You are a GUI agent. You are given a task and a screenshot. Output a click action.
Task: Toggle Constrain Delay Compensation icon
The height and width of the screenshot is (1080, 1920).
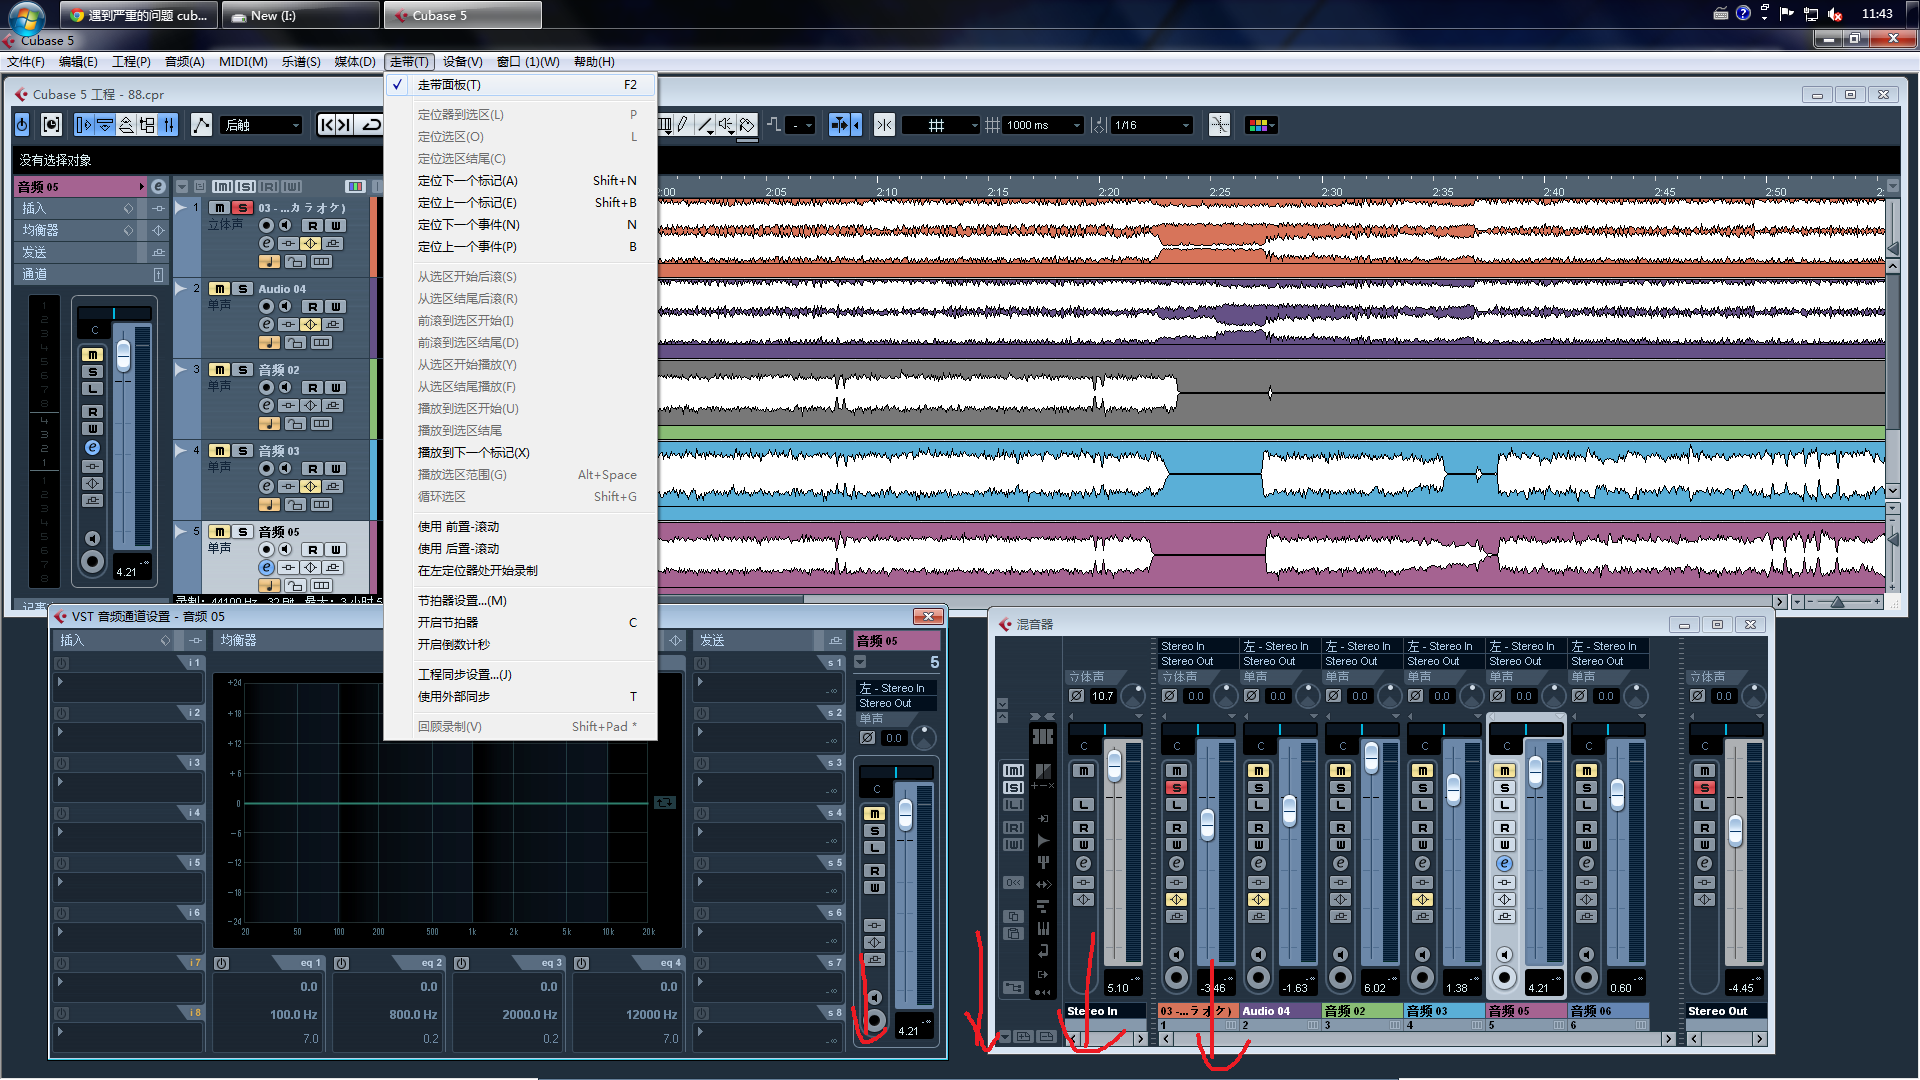tap(52, 125)
